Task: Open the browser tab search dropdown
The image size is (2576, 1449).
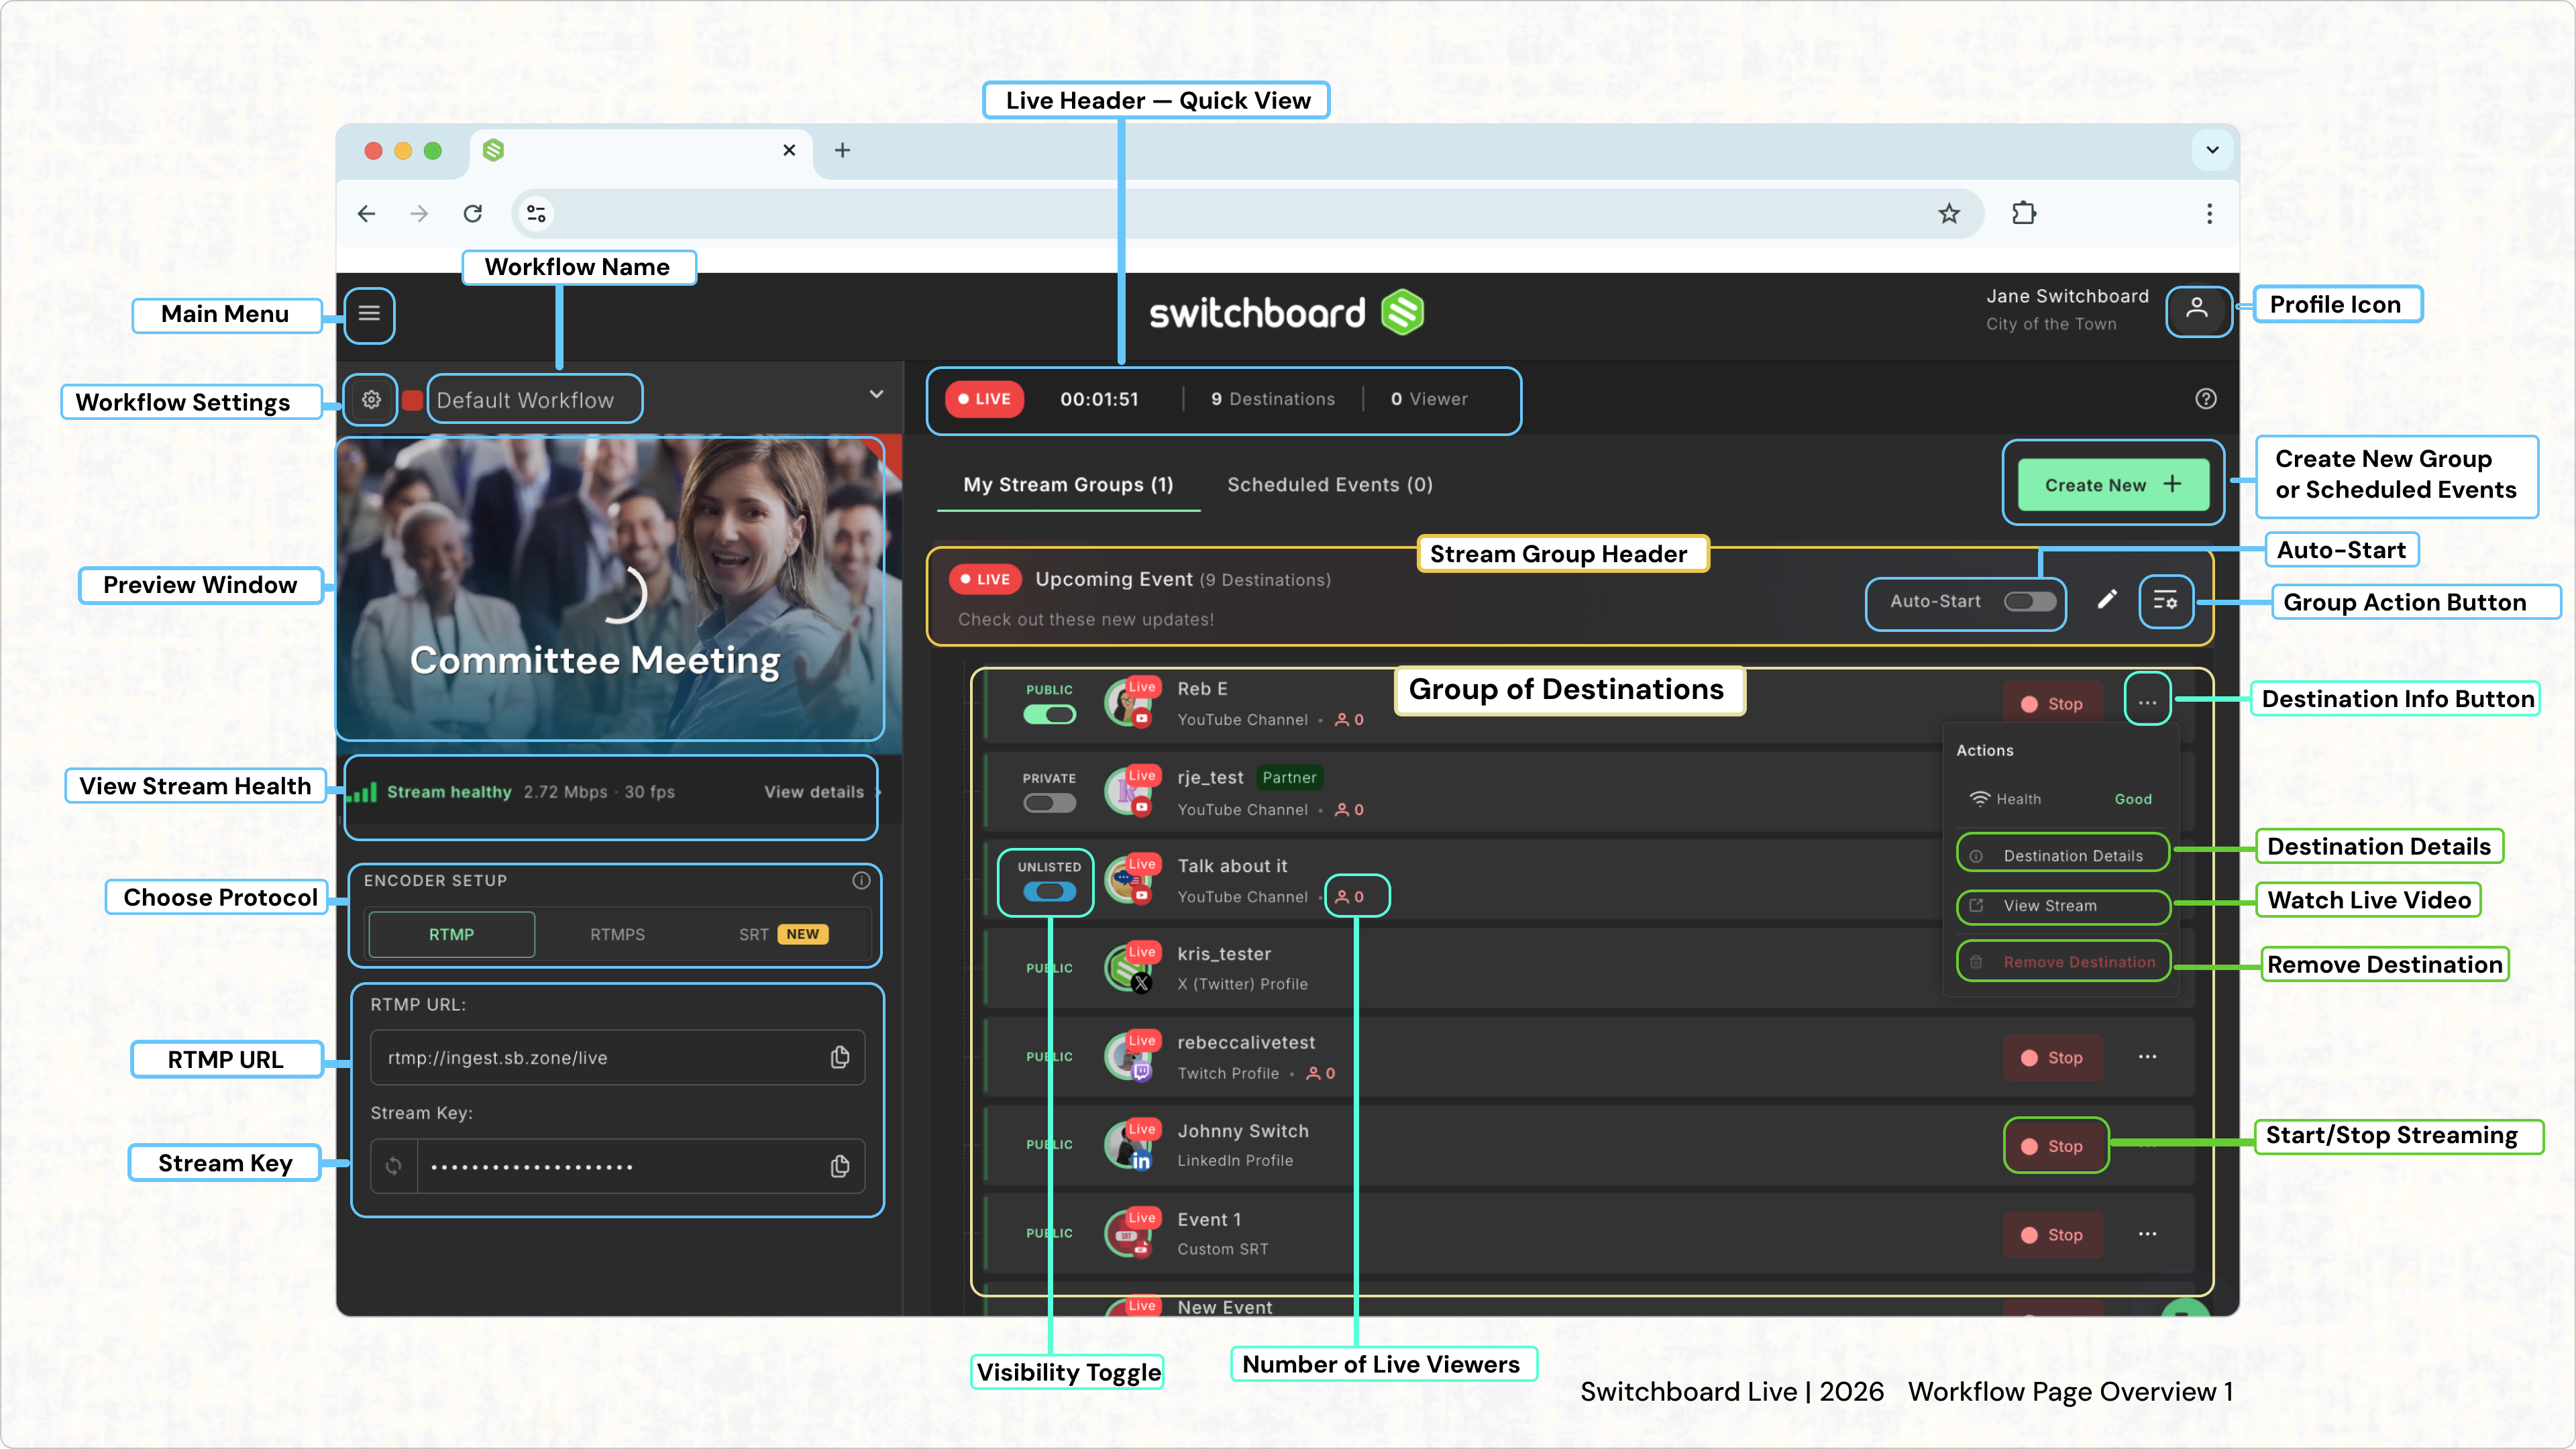Action: 2212,150
